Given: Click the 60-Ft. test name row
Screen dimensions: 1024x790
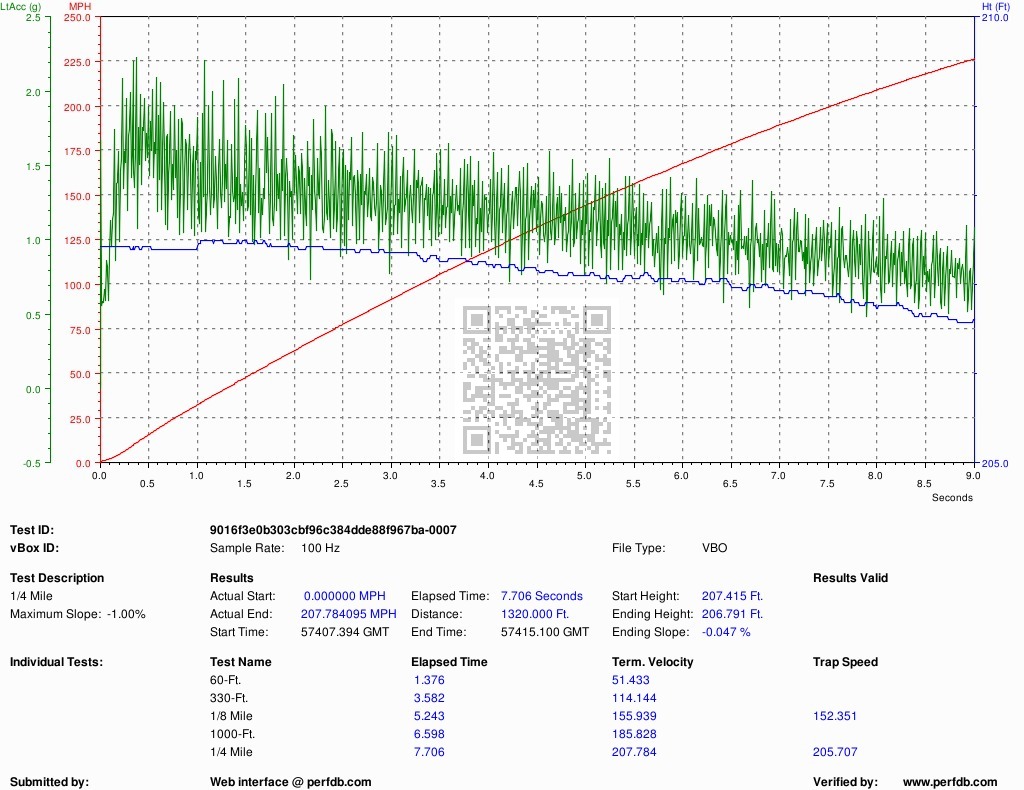Looking at the screenshot, I should (227, 680).
